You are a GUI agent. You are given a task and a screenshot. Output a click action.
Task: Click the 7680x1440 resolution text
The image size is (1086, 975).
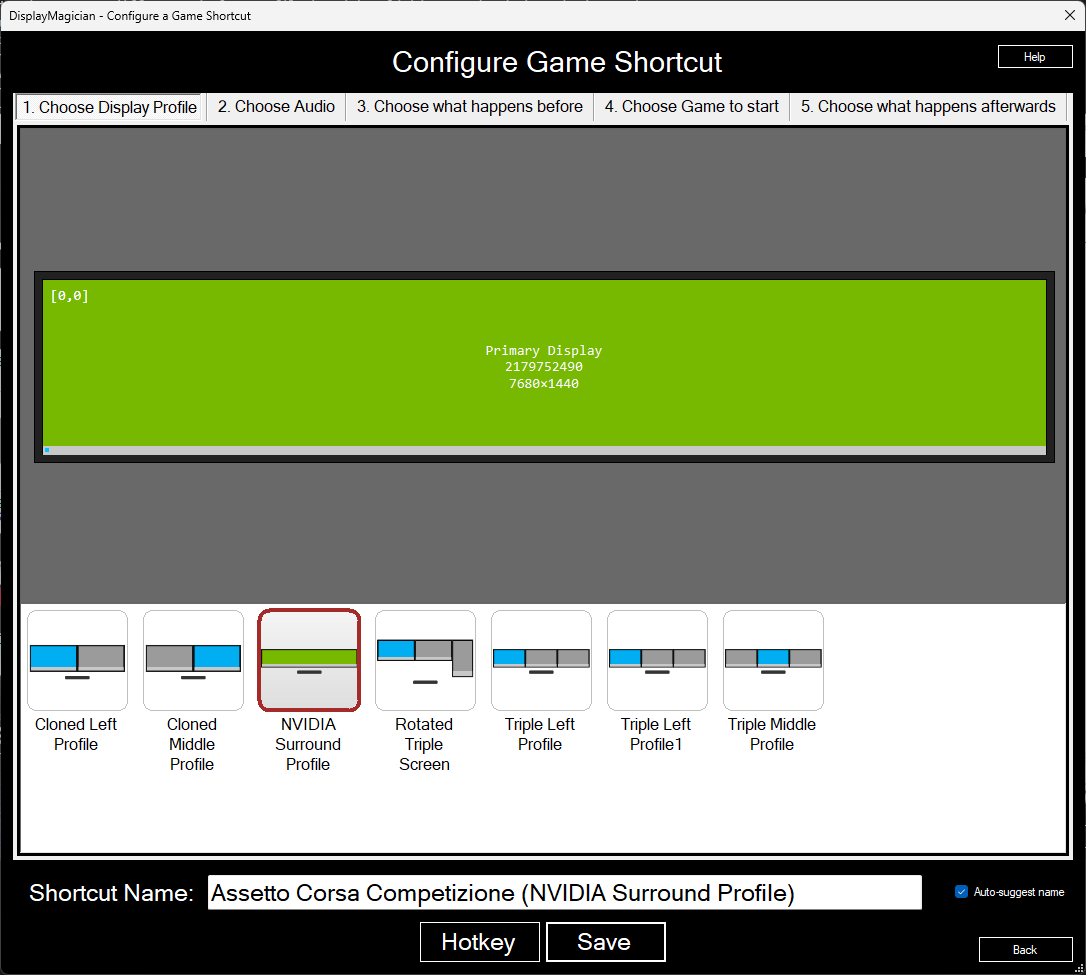544,384
